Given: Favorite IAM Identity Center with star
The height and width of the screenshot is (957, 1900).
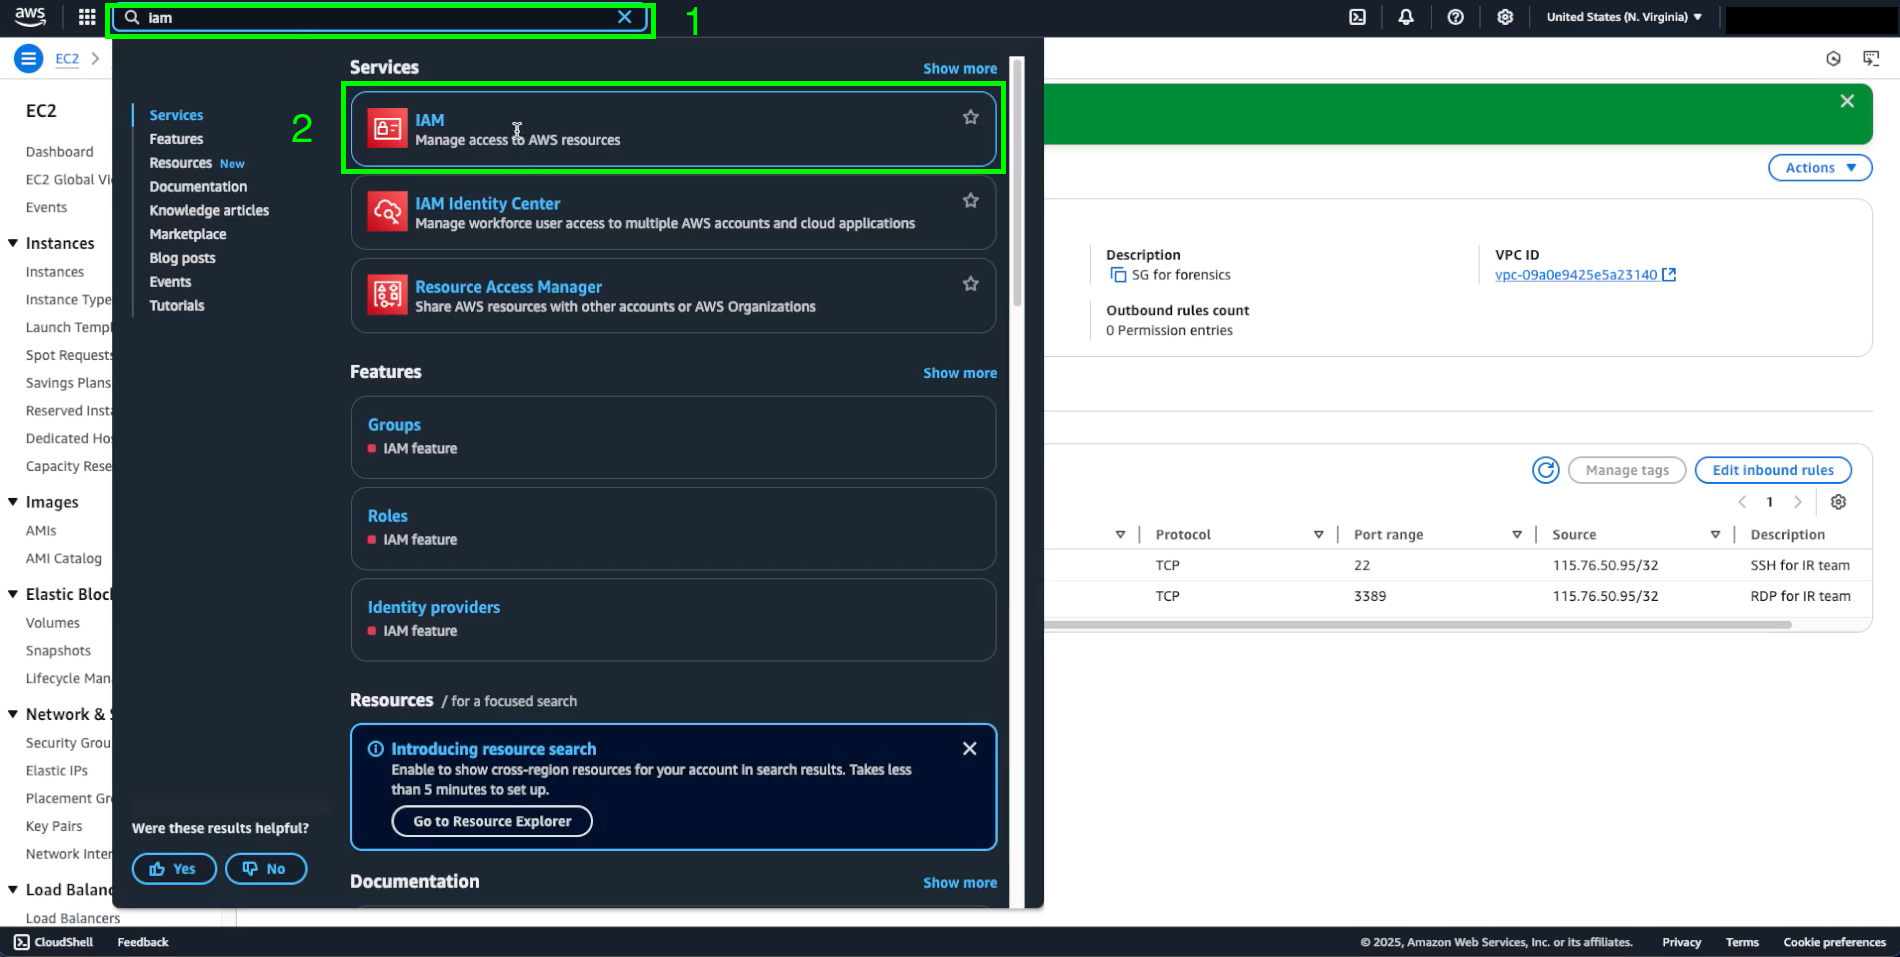Looking at the screenshot, I should [970, 200].
